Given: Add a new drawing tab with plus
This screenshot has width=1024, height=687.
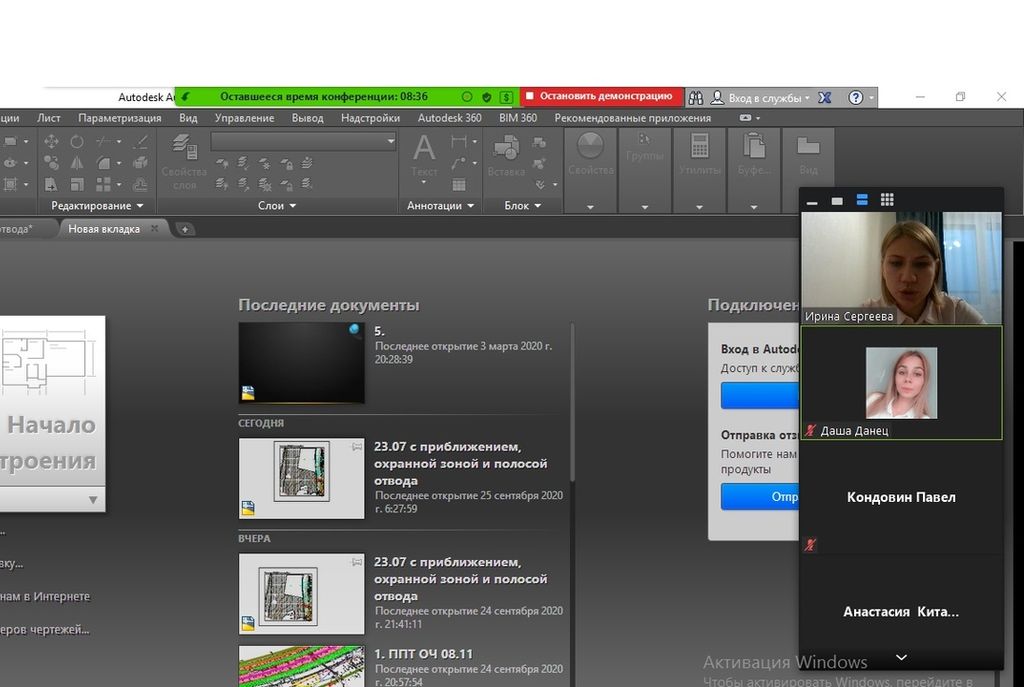Looking at the screenshot, I should pos(185,229).
